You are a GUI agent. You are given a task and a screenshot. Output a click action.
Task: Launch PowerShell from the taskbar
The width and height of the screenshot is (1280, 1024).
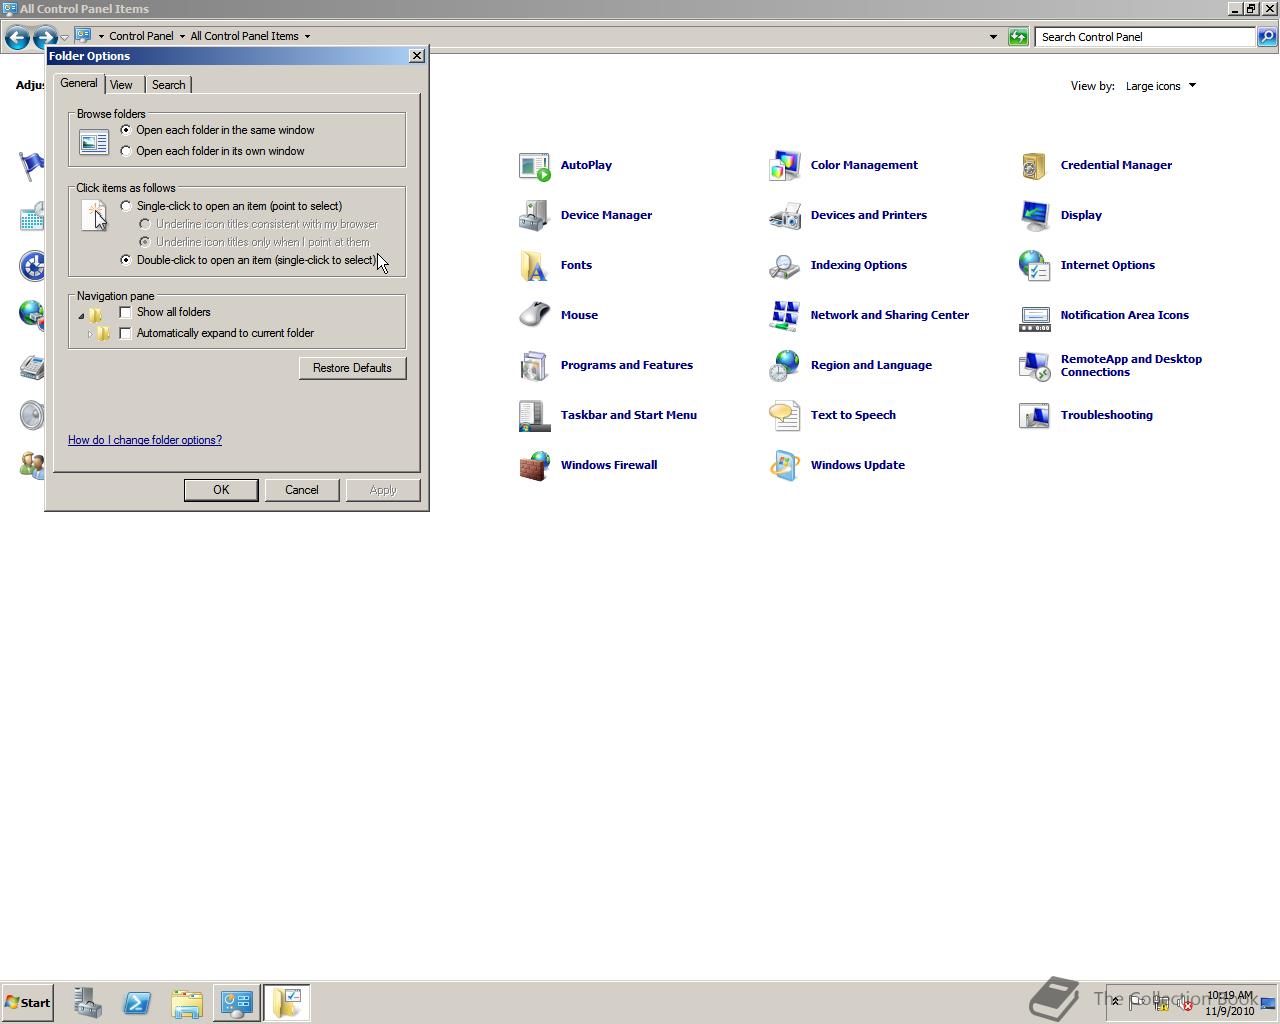137,1003
